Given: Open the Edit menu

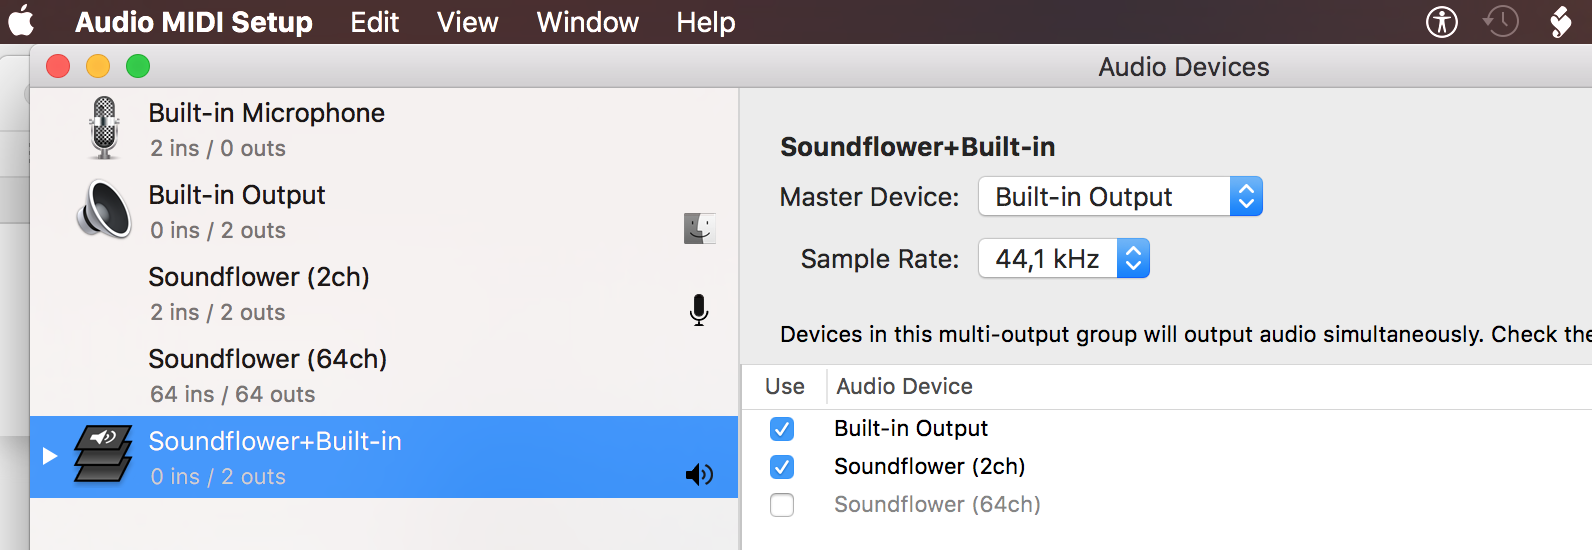Looking at the screenshot, I should click(x=374, y=22).
